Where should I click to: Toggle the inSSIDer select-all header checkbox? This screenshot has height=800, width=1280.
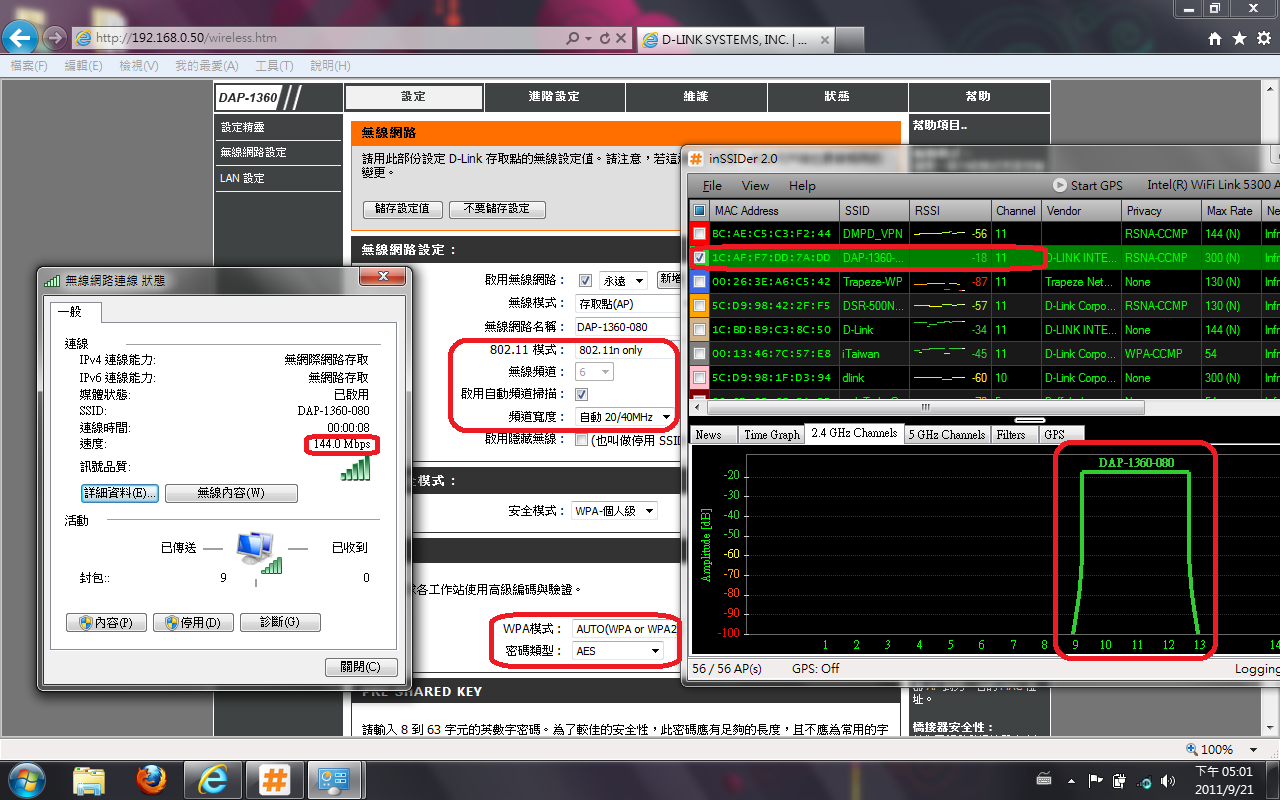point(700,211)
